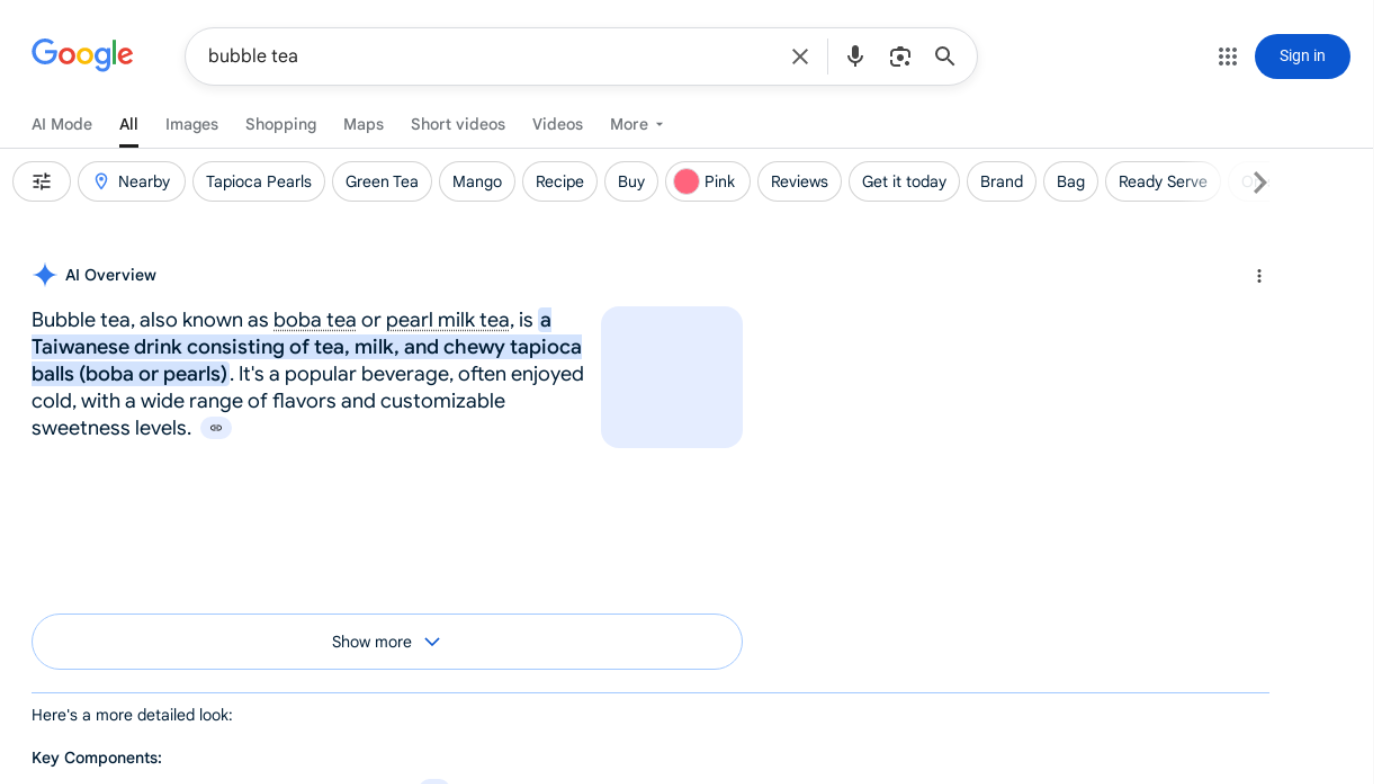The height and width of the screenshot is (784, 1374).
Task: Expand AI Overview with Show more
Action: (x=387, y=642)
